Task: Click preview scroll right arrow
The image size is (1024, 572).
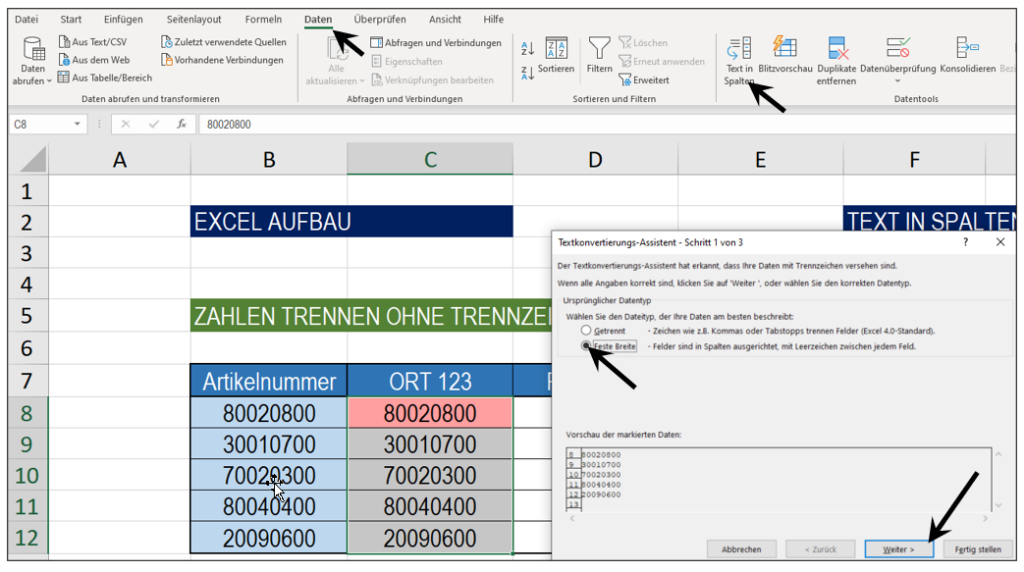Action: coord(985,518)
